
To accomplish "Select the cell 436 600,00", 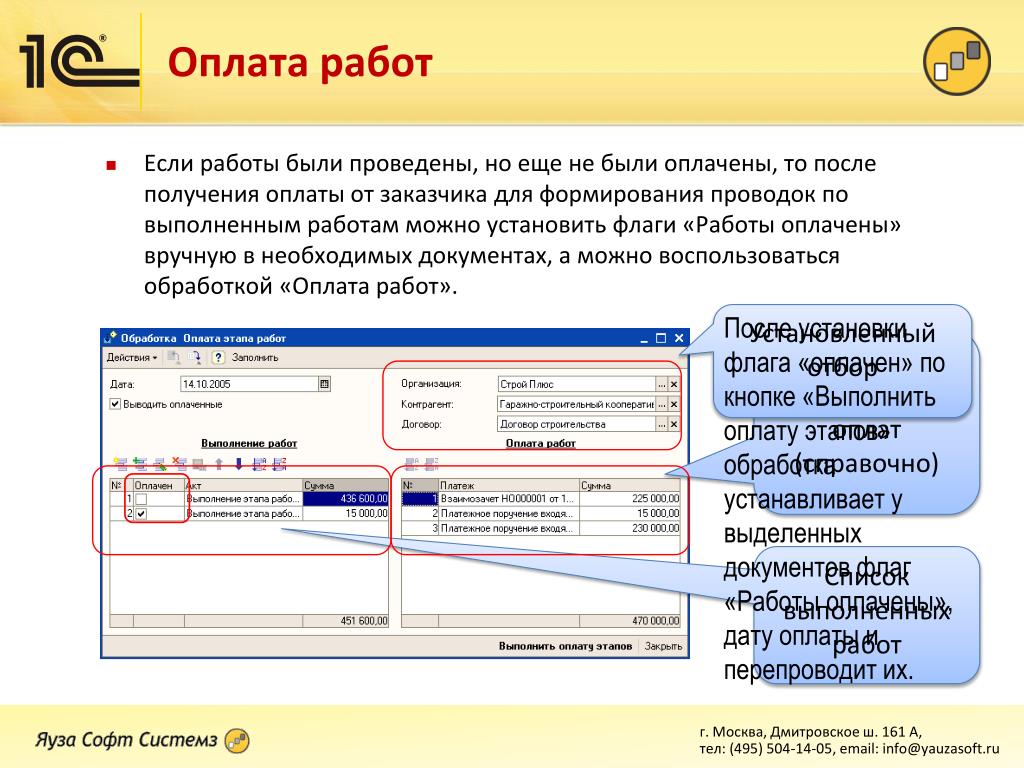I will (345, 498).
